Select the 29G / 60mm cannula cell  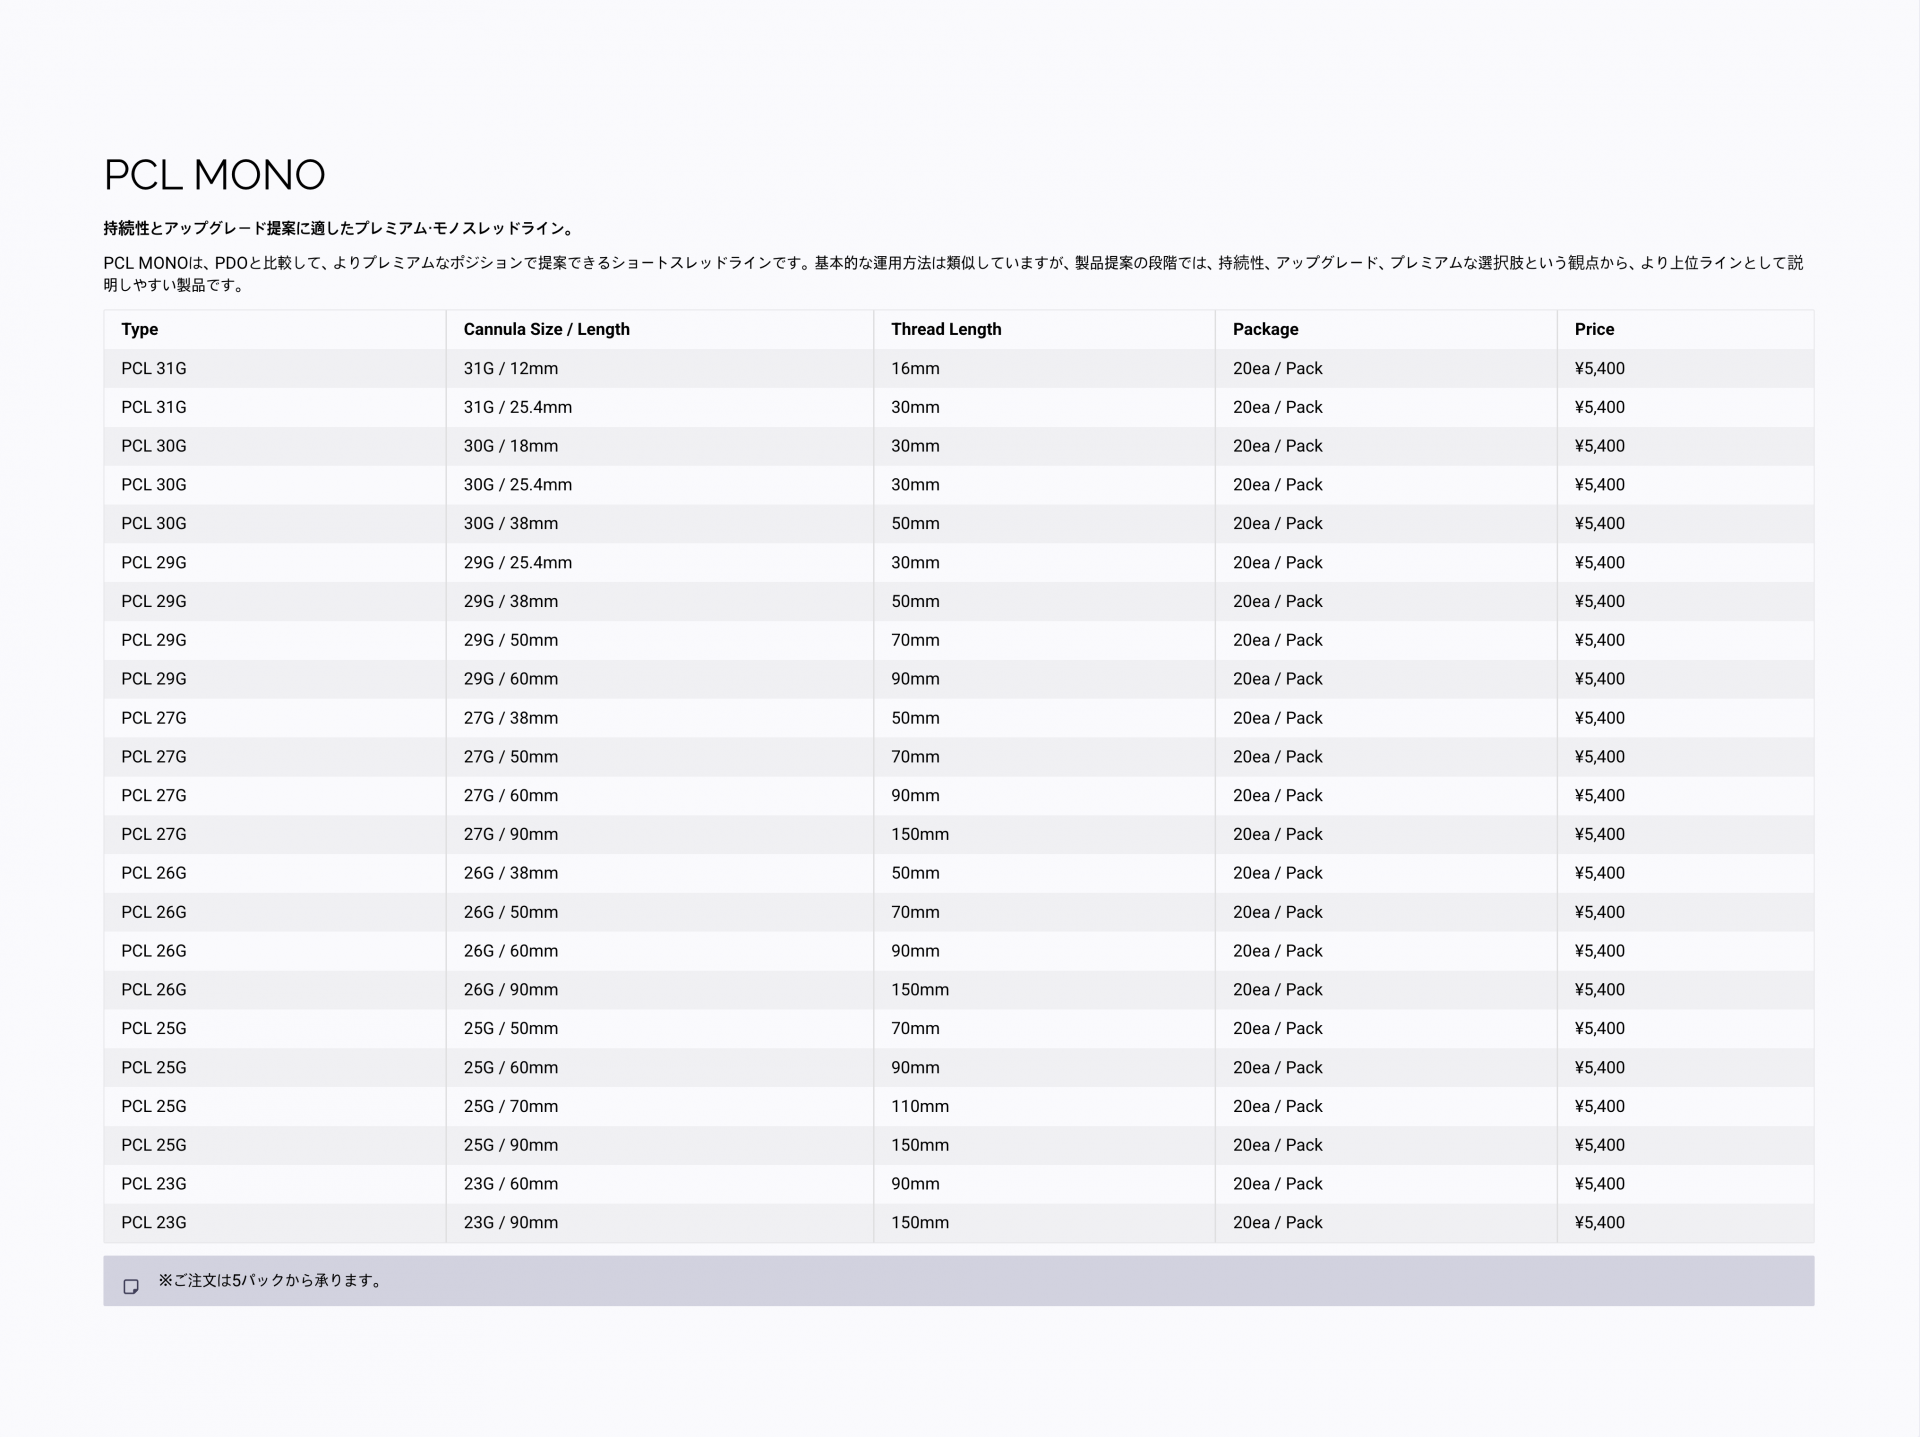tap(660, 679)
